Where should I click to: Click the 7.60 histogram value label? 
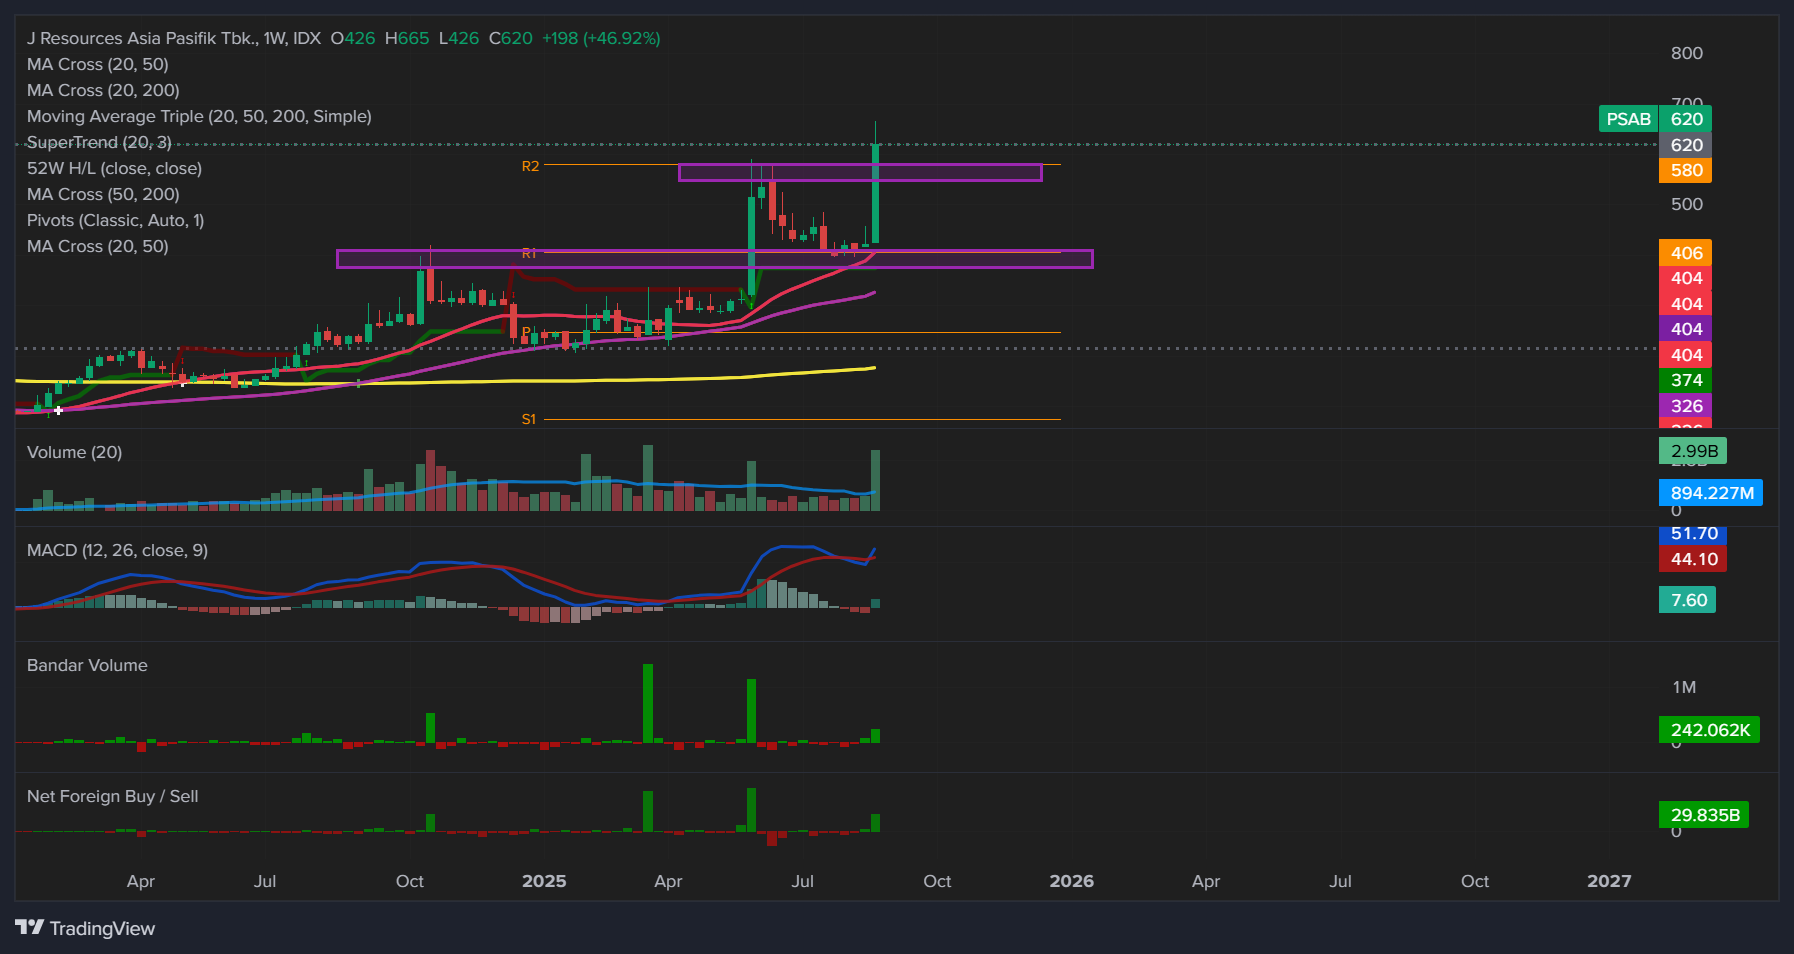click(x=1688, y=600)
